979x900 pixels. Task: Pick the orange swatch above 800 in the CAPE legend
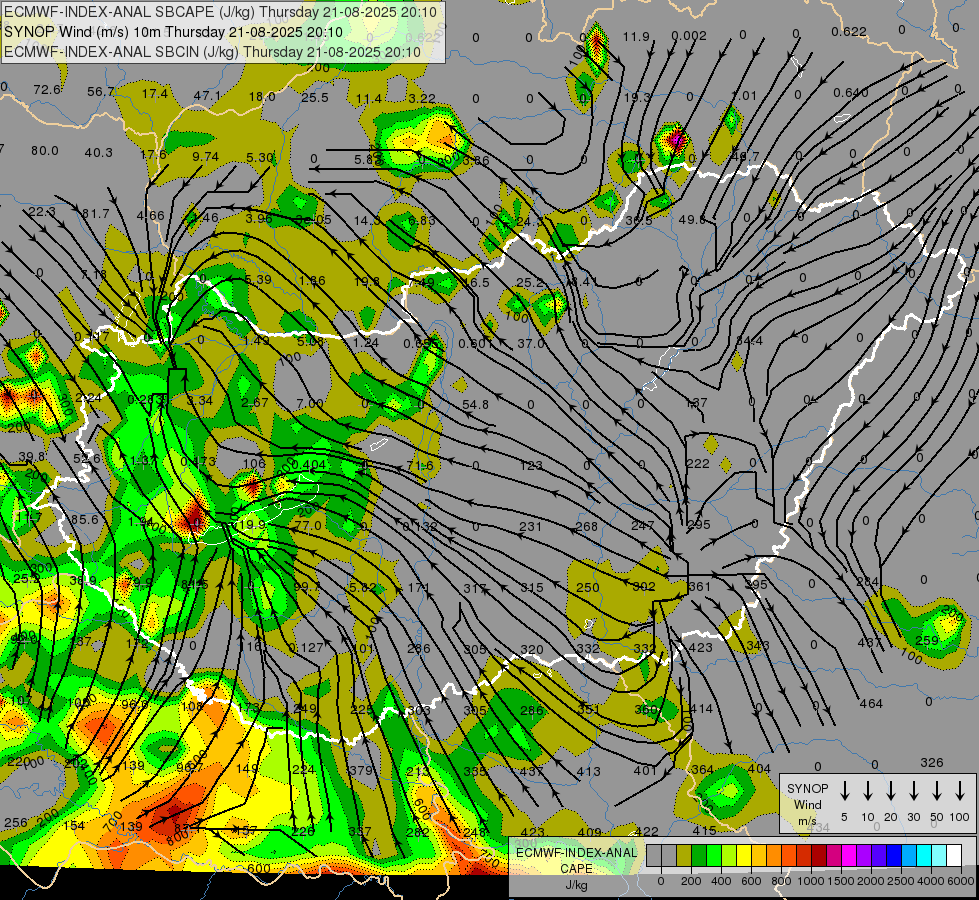pos(774,856)
